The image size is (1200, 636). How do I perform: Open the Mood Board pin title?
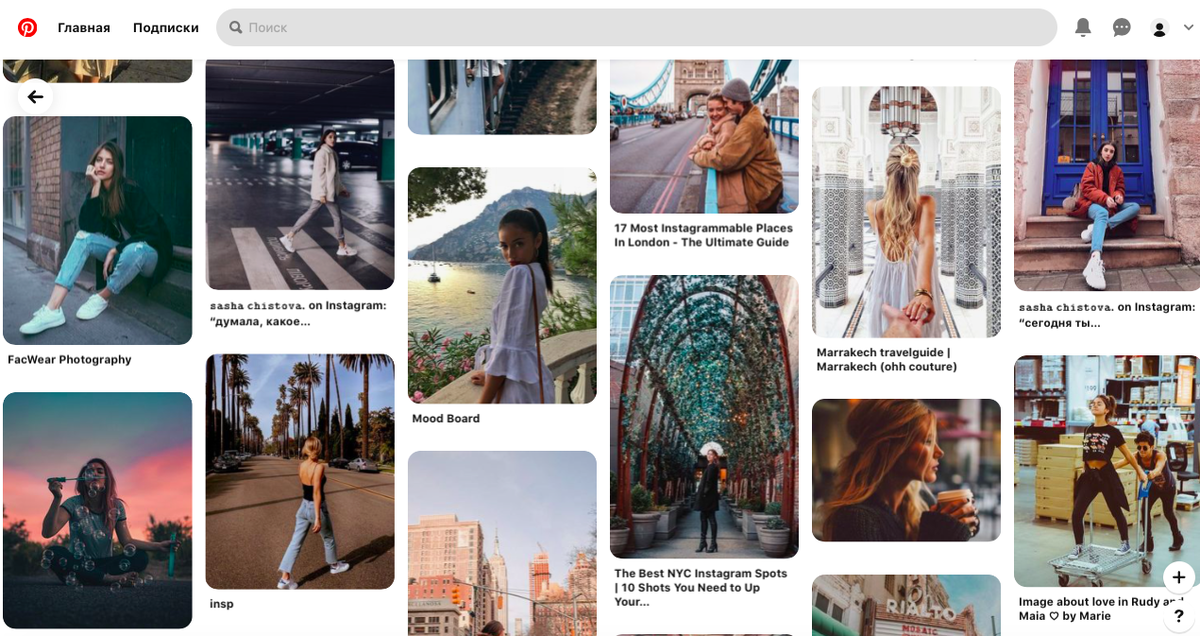446,419
